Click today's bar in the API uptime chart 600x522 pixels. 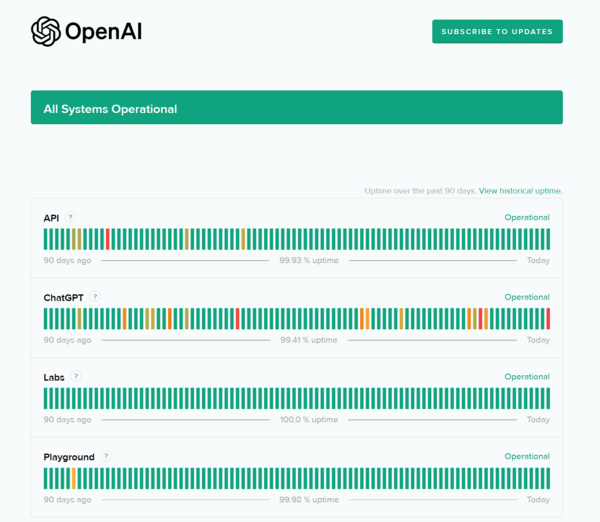point(548,239)
